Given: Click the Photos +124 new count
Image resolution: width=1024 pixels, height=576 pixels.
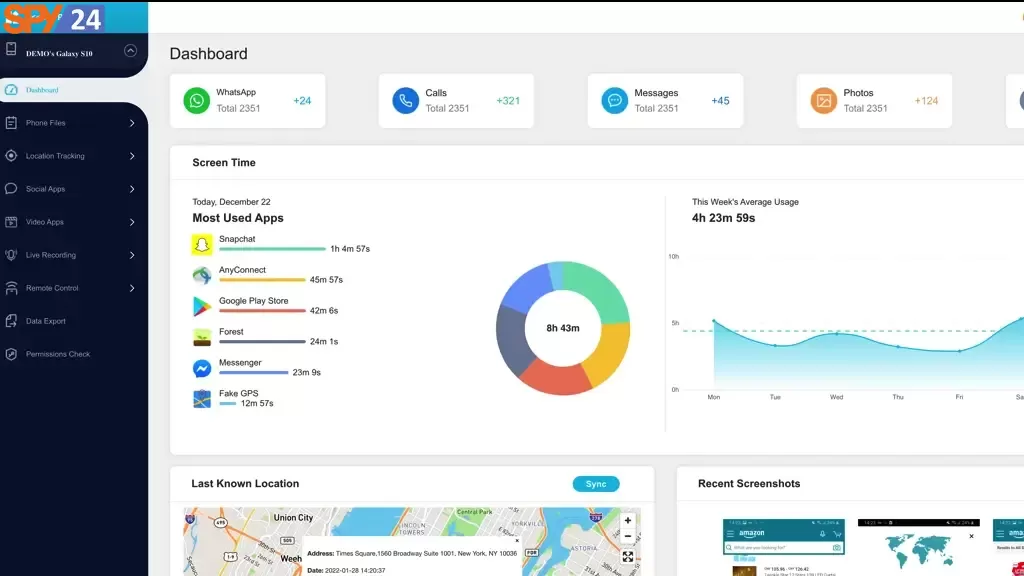Looking at the screenshot, I should tap(926, 101).
